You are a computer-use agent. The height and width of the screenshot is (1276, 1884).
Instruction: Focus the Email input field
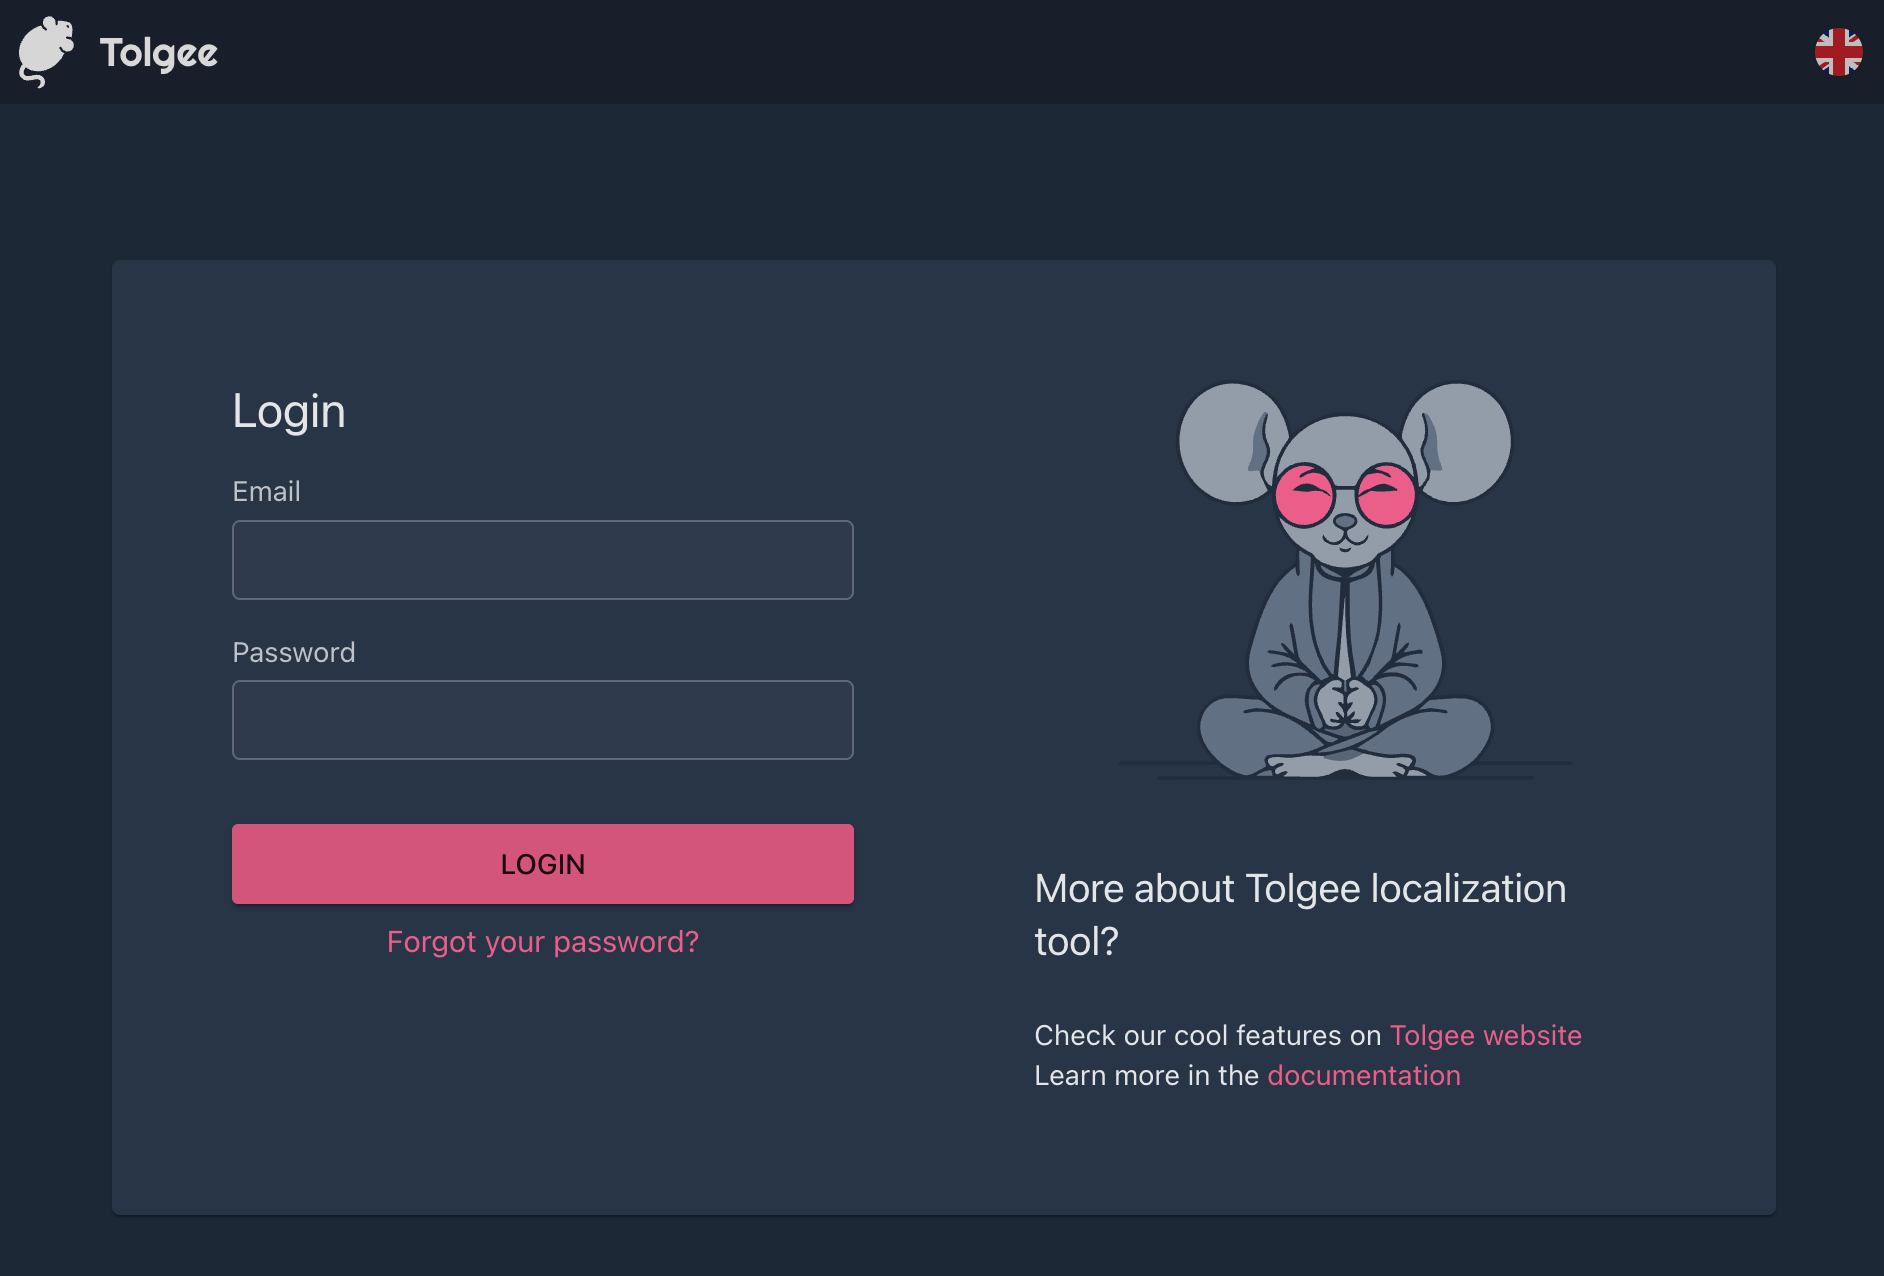(x=543, y=560)
